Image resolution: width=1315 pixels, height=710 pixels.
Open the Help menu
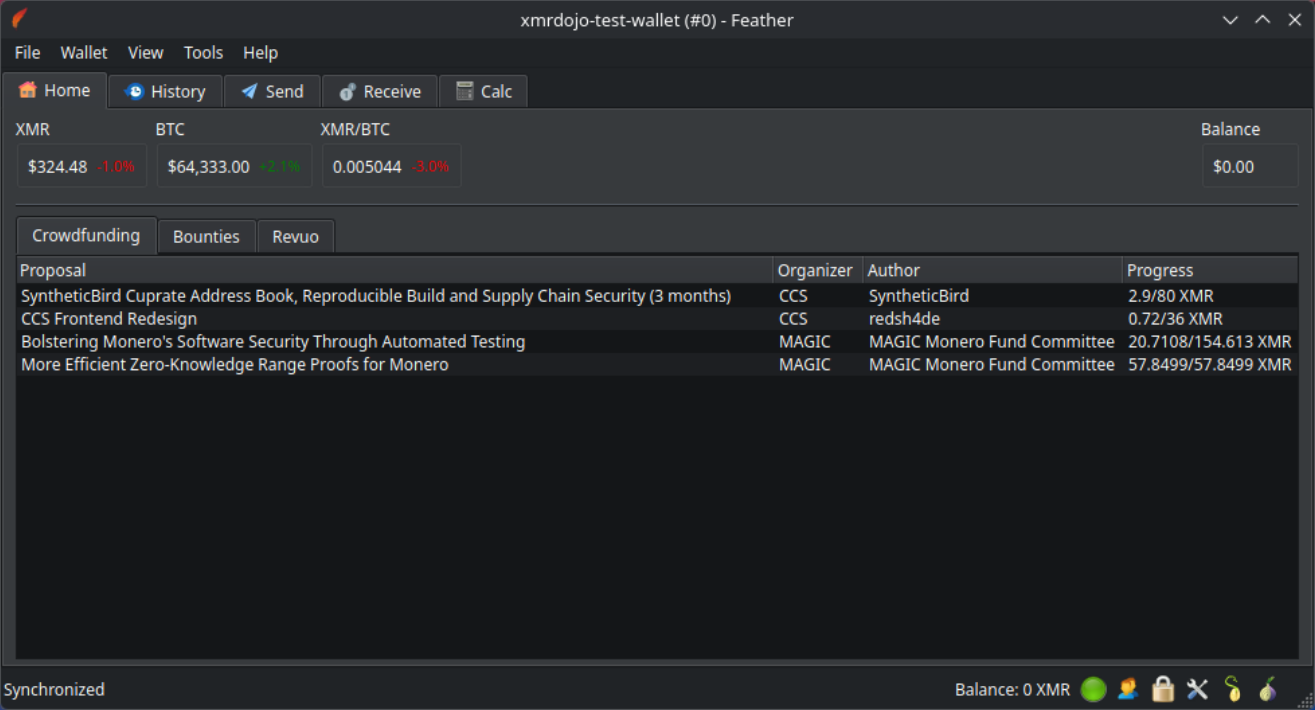pos(260,53)
